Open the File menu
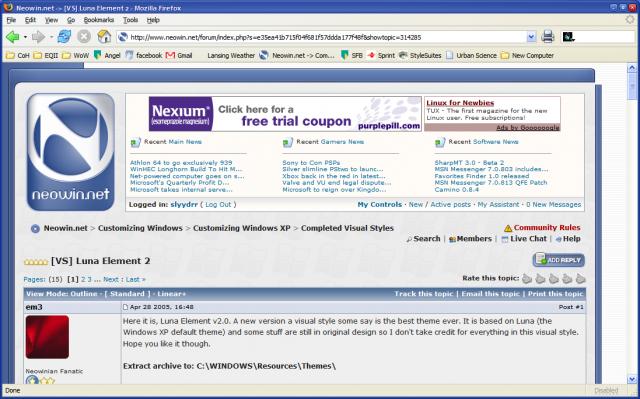The width and height of the screenshot is (640, 399). [x=11, y=20]
